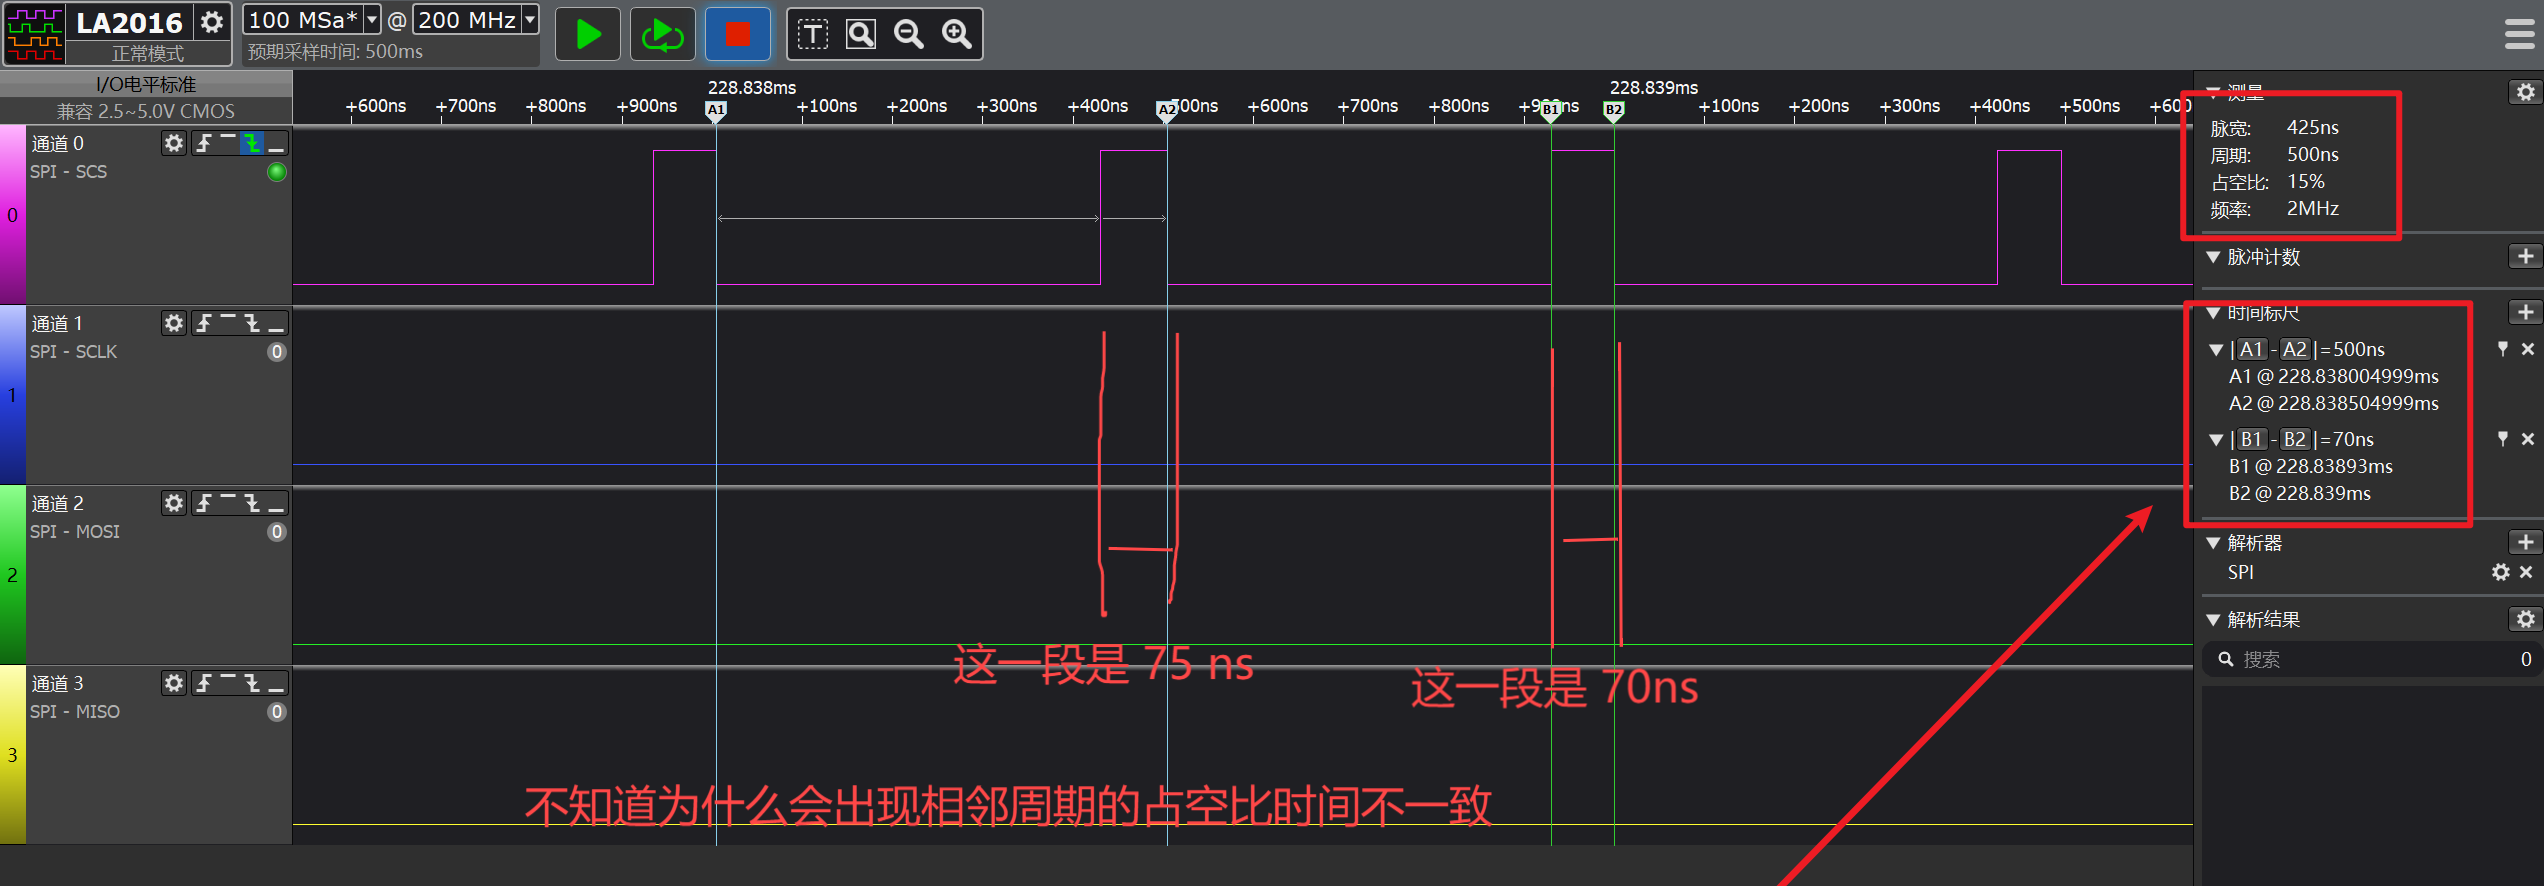The image size is (2544, 886).
Task: Click channel 3 value indicator 0
Action: (x=277, y=712)
